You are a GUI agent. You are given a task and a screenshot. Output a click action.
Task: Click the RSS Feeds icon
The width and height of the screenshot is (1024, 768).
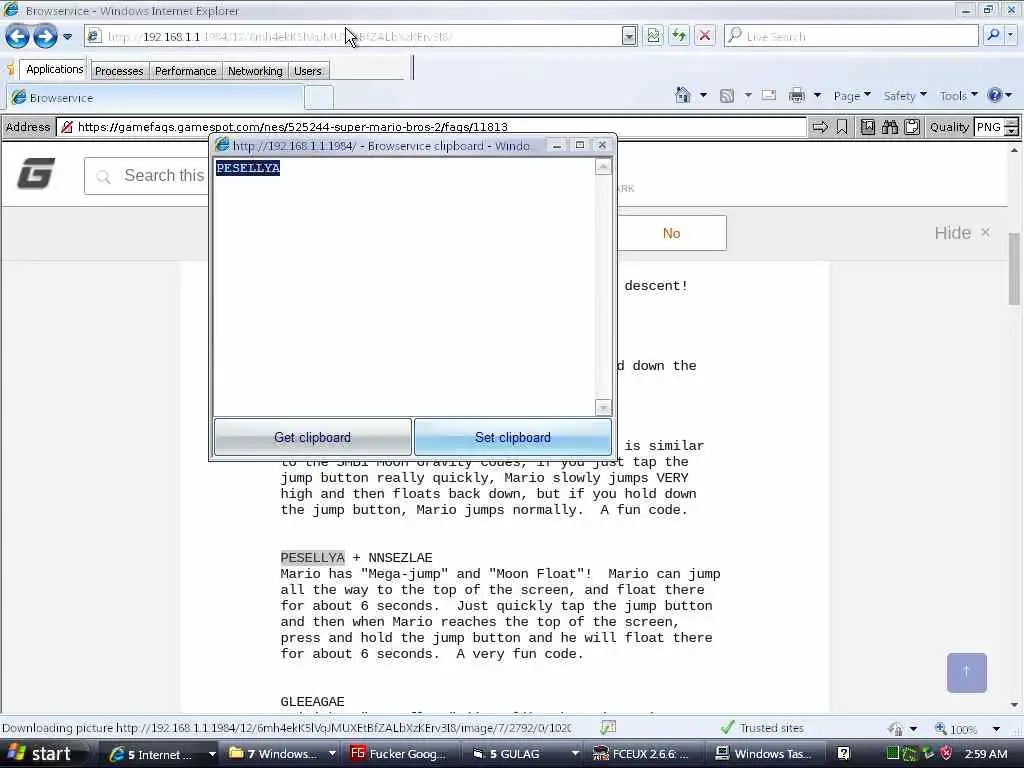click(x=727, y=96)
